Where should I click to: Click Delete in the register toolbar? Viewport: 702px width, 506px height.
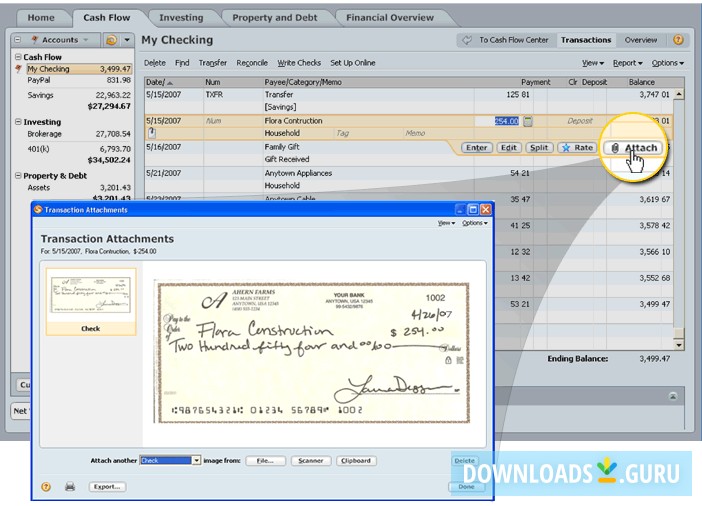(x=154, y=63)
